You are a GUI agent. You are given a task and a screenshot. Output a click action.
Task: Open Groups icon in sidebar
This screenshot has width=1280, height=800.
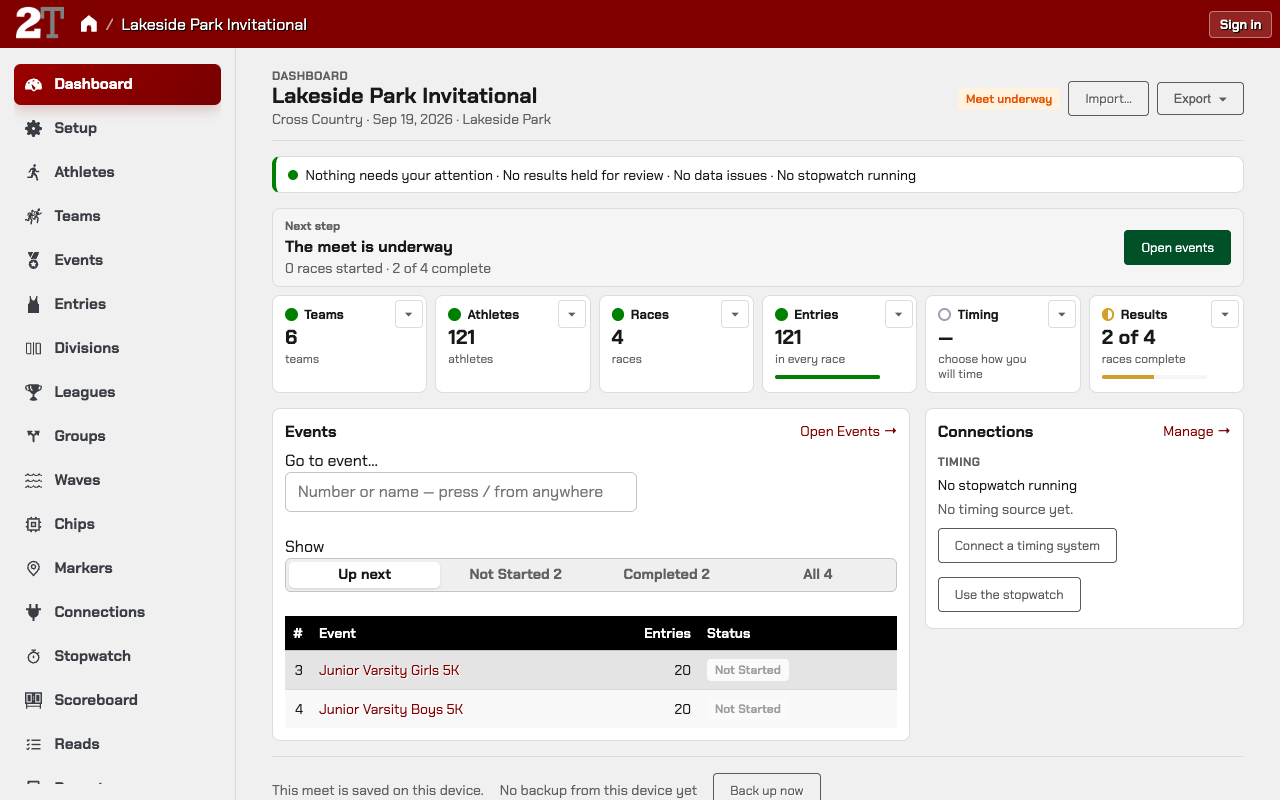coord(34,436)
